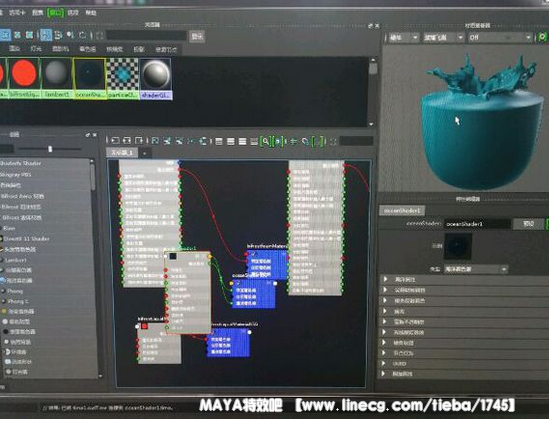Expand the Glow section in property editor
Screen dimensions: 549x422
464,311
